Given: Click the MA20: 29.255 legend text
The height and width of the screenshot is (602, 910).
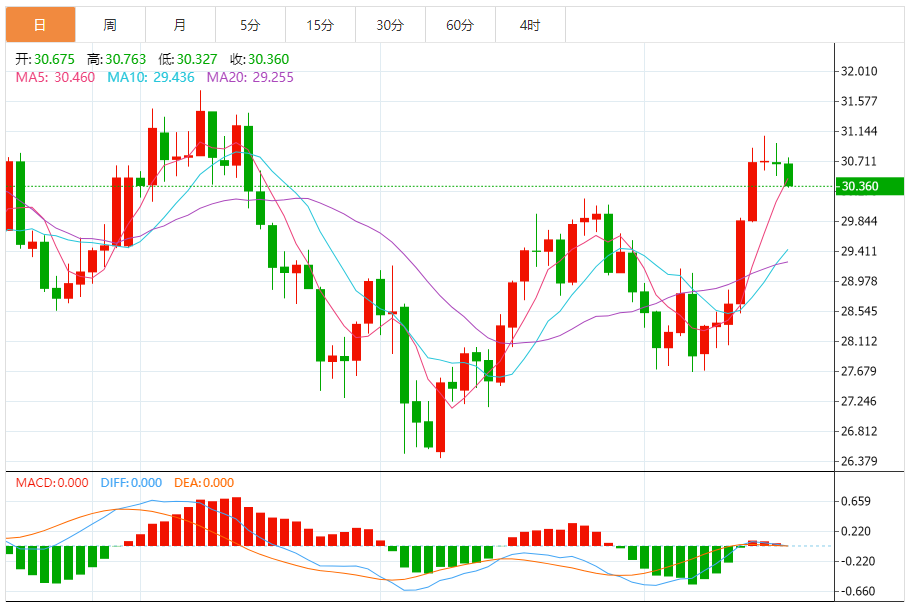Looking at the screenshot, I should click(250, 77).
